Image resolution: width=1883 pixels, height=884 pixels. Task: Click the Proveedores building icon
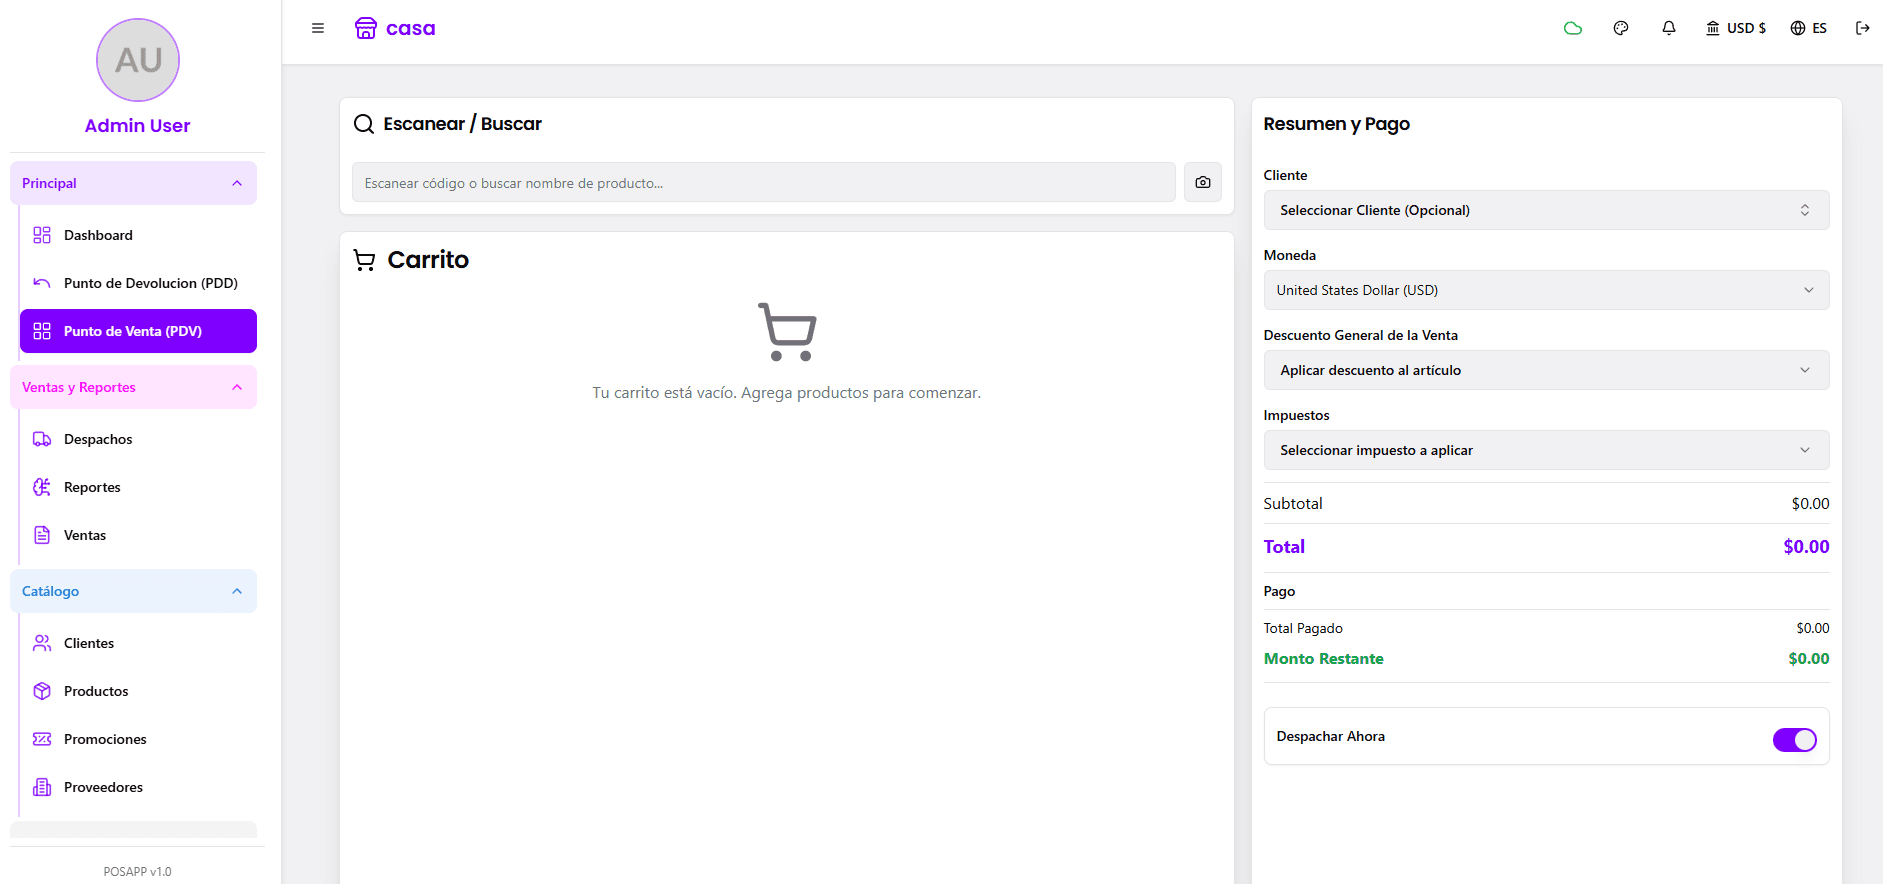pyautogui.click(x=42, y=787)
